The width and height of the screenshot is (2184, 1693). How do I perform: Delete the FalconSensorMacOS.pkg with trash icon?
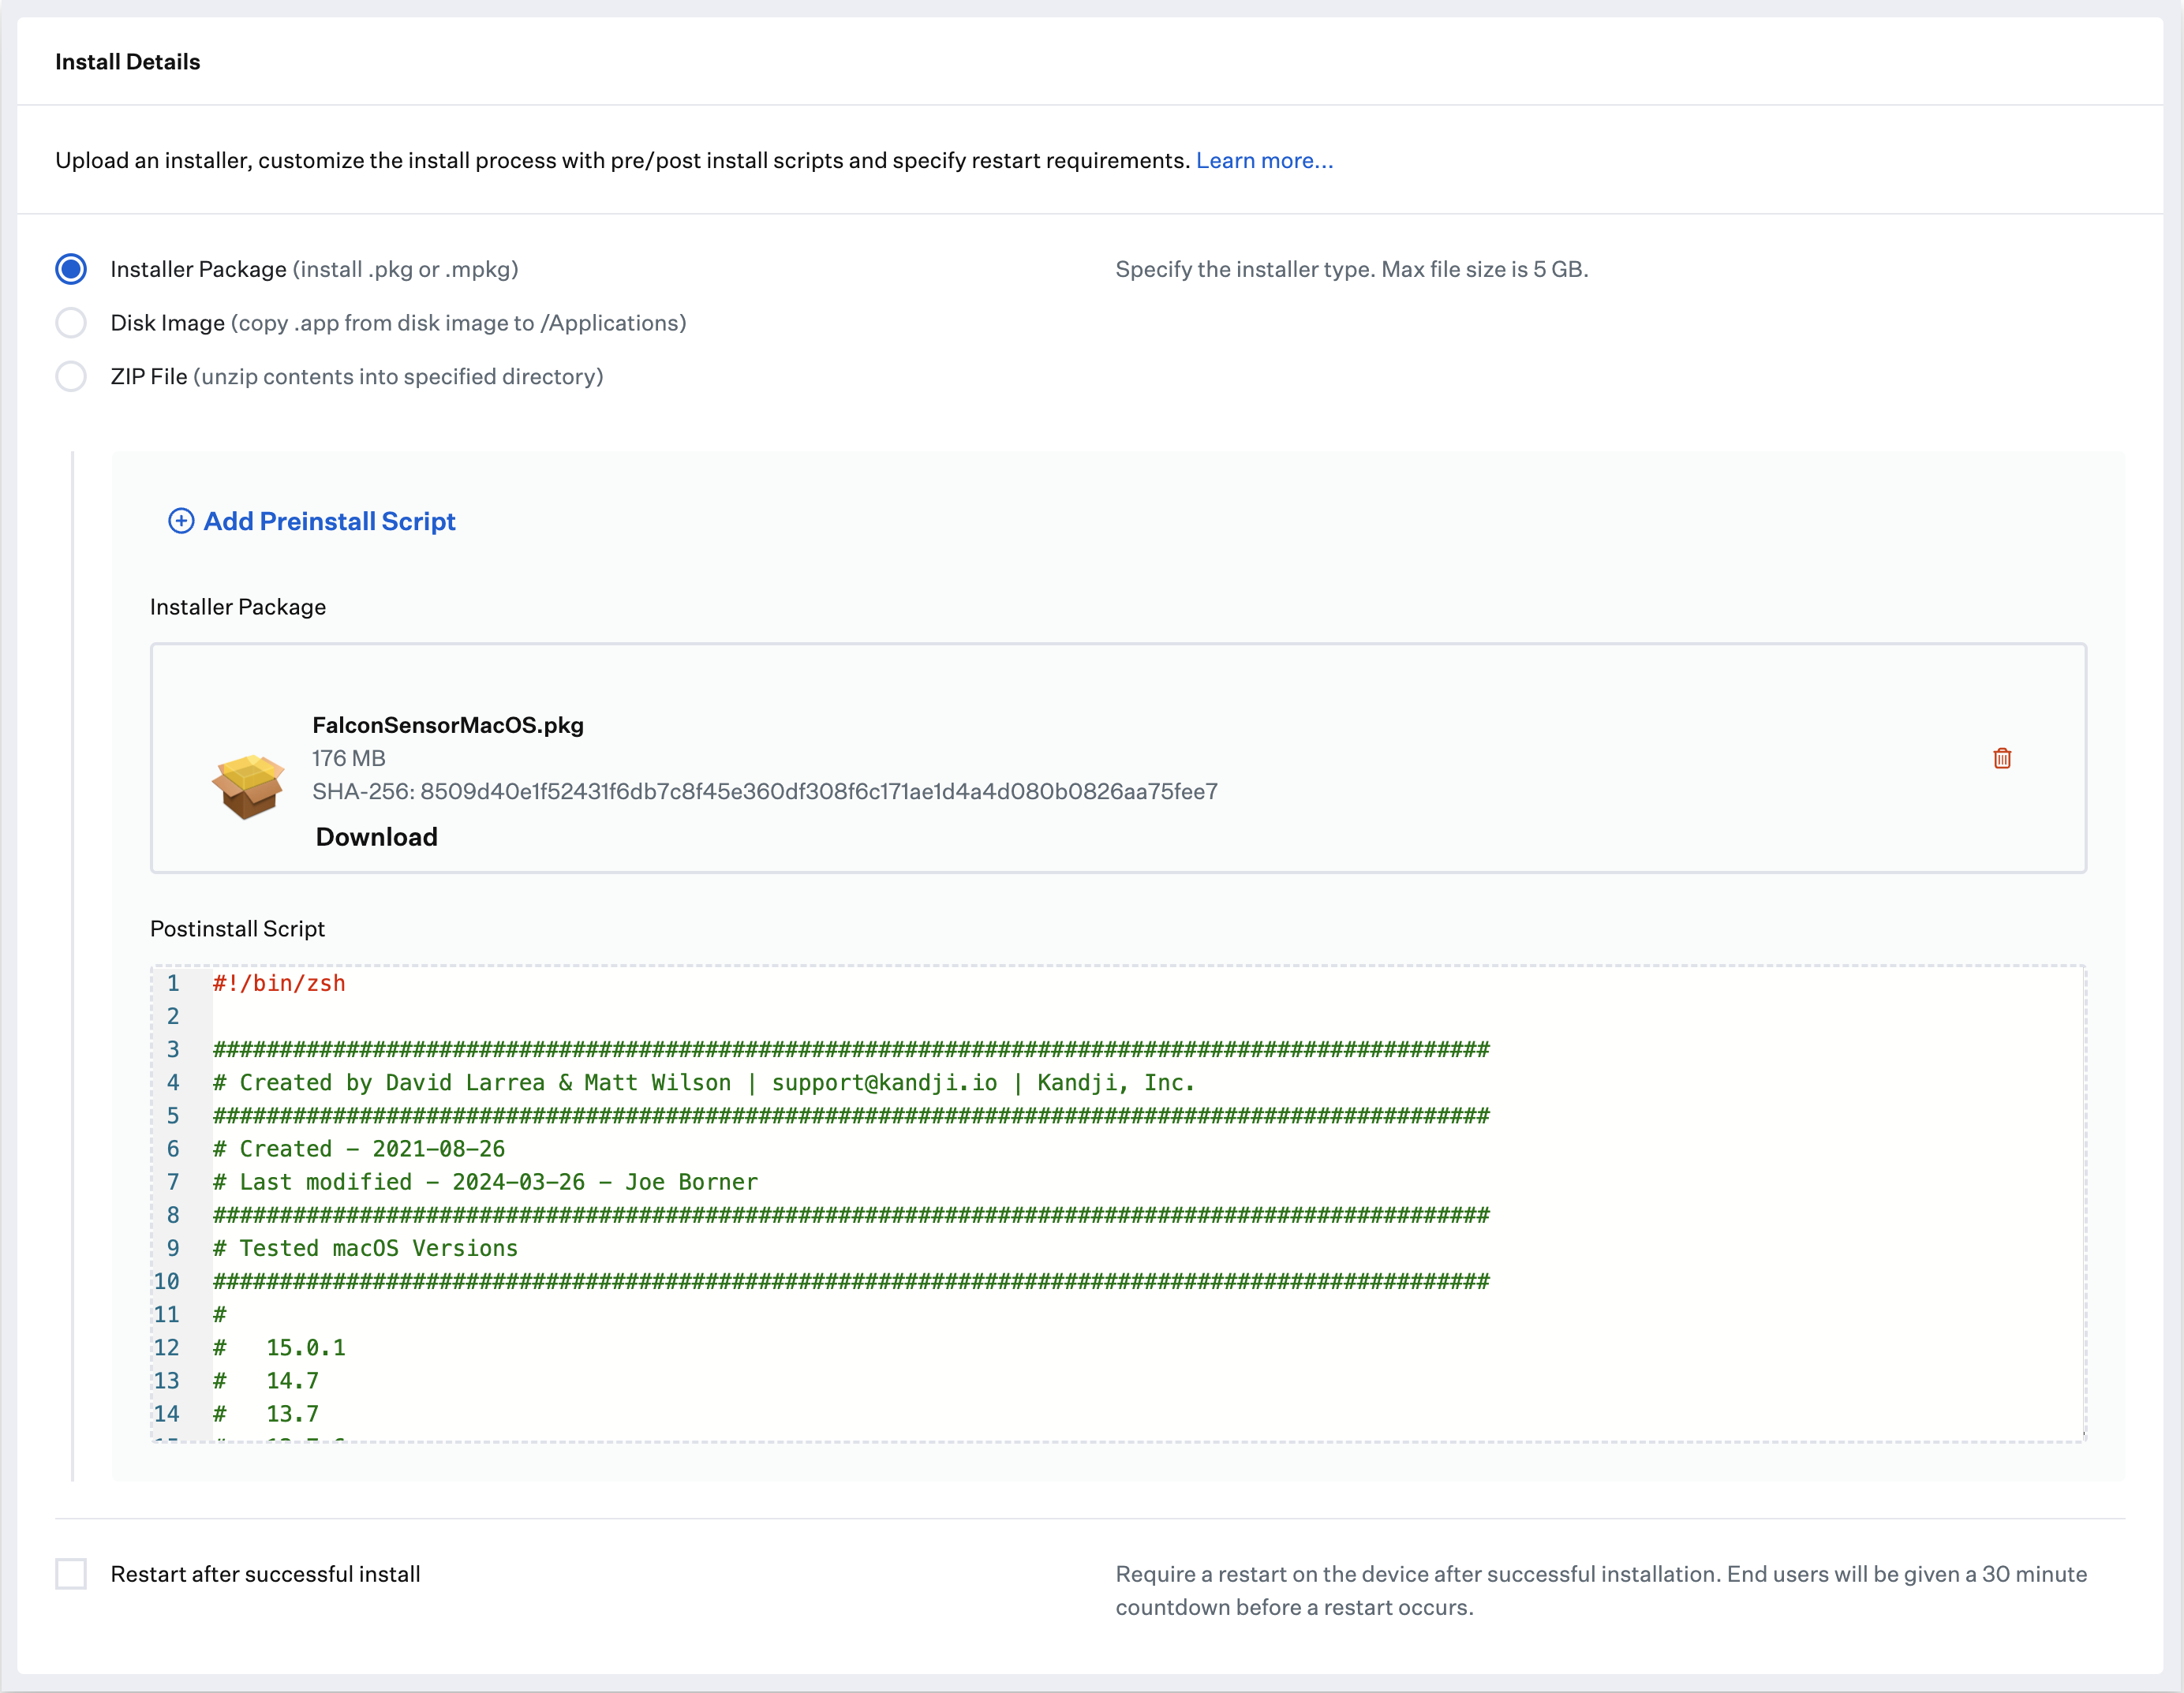(x=2002, y=758)
